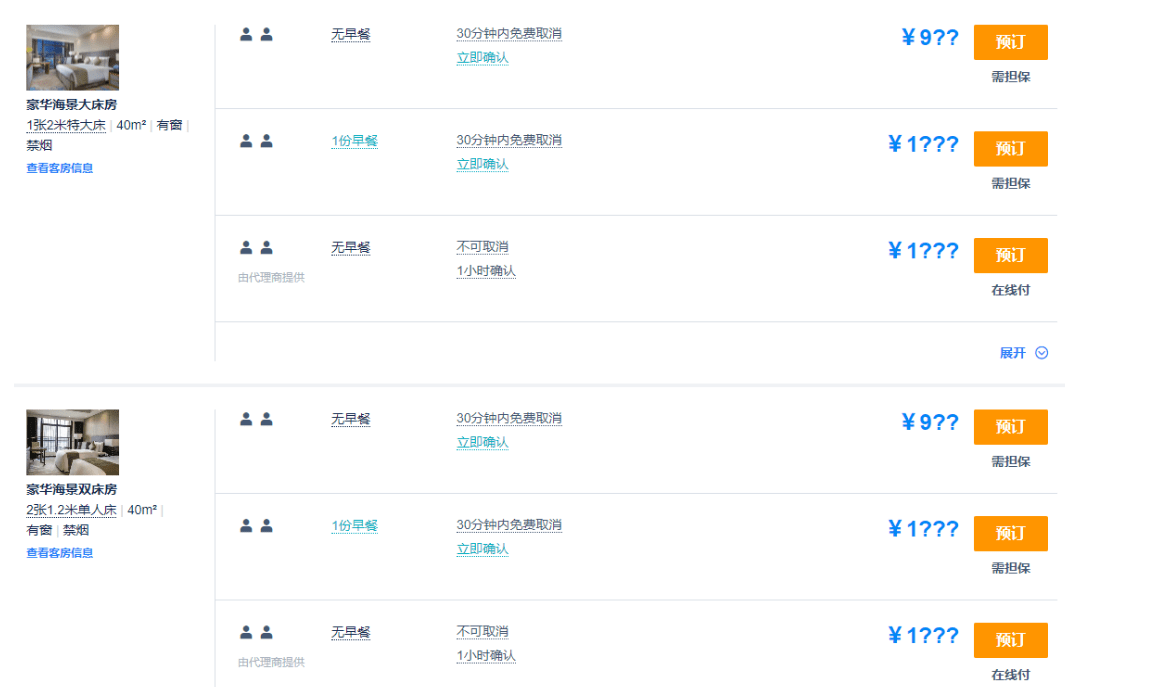This screenshot has width=1158, height=687.
Task: Open the 豪华海景双床房 room photo
Action: coord(72,442)
